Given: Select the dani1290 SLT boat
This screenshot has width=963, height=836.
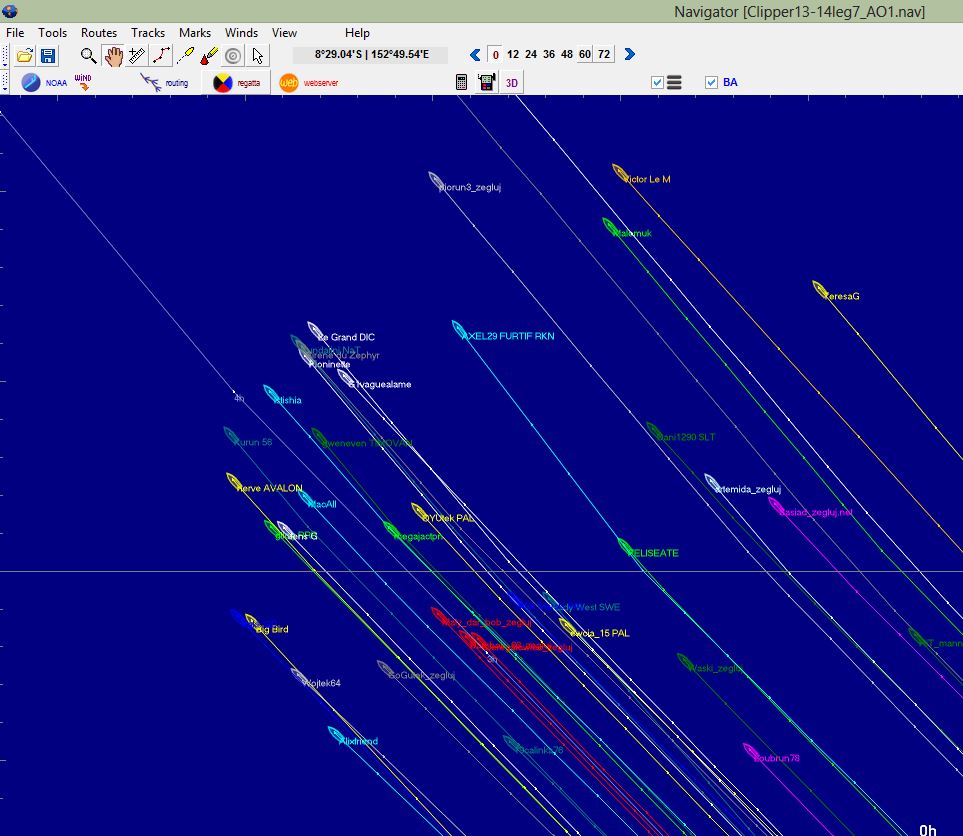Looking at the screenshot, I should pos(654,431).
